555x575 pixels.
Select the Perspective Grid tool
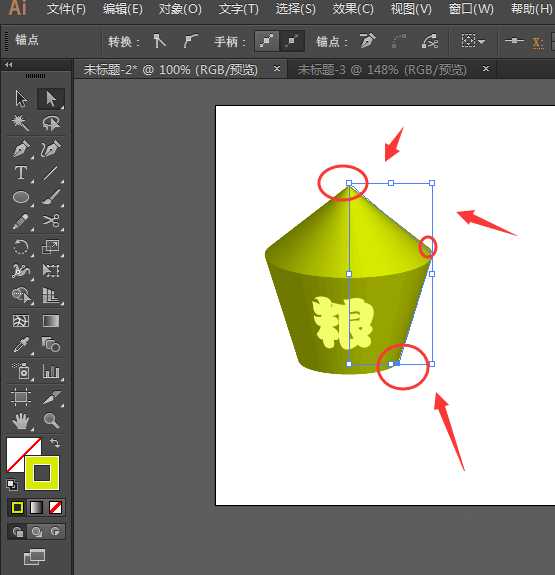[51, 295]
